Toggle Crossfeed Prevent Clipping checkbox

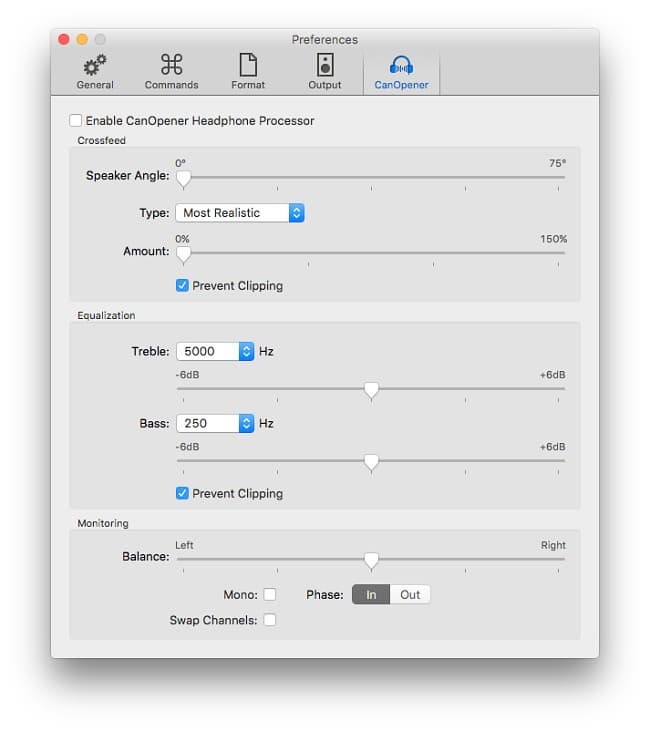click(182, 285)
